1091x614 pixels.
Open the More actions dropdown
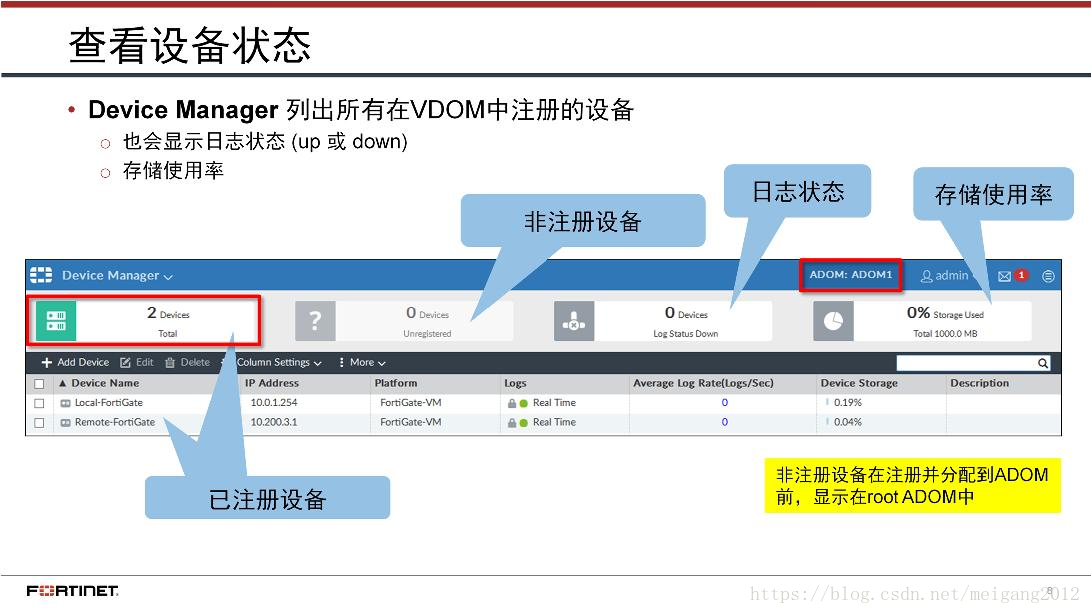click(362, 362)
